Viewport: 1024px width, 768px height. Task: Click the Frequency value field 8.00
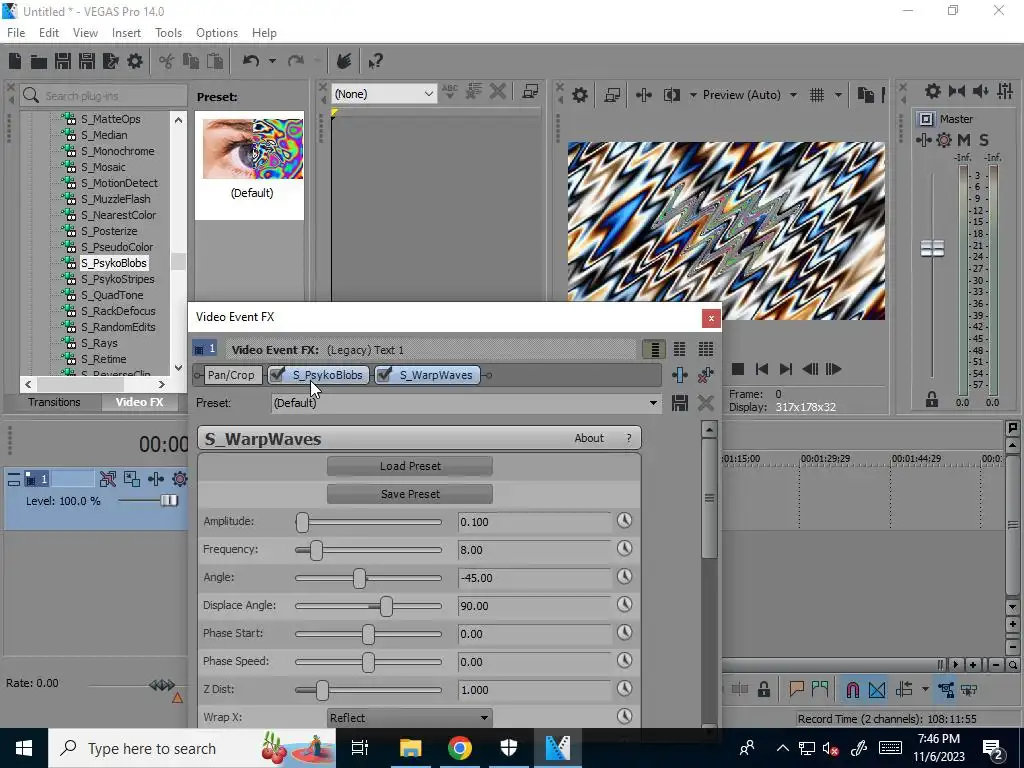pos(534,550)
